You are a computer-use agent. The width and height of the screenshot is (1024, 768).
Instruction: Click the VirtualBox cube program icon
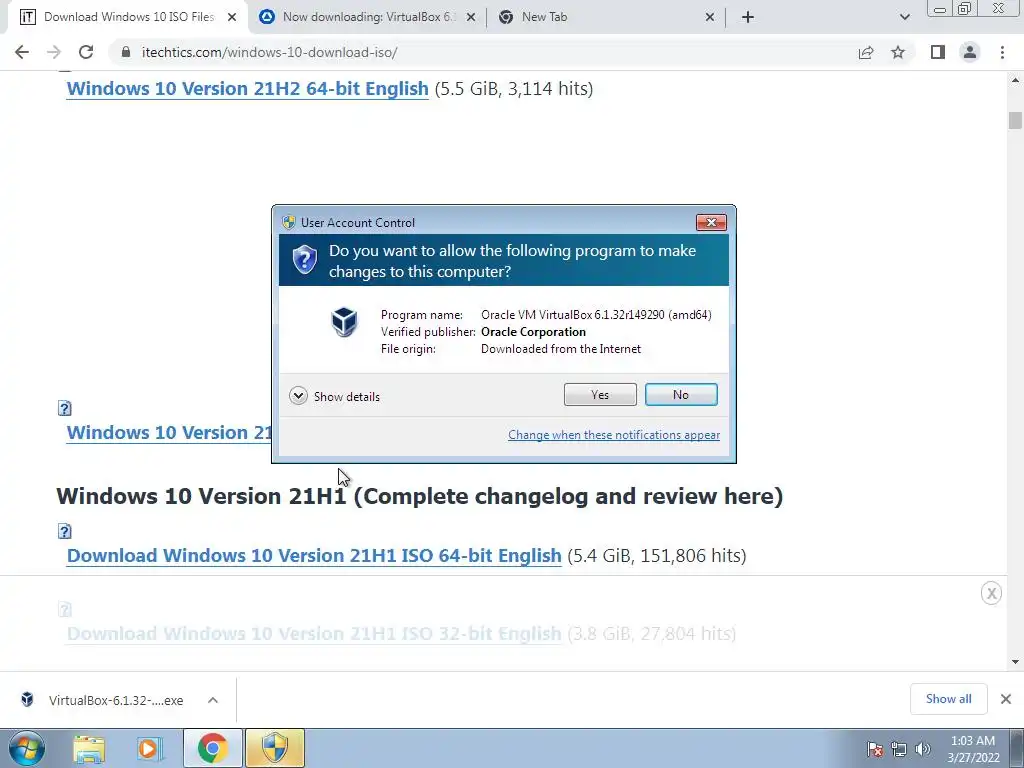coord(344,322)
